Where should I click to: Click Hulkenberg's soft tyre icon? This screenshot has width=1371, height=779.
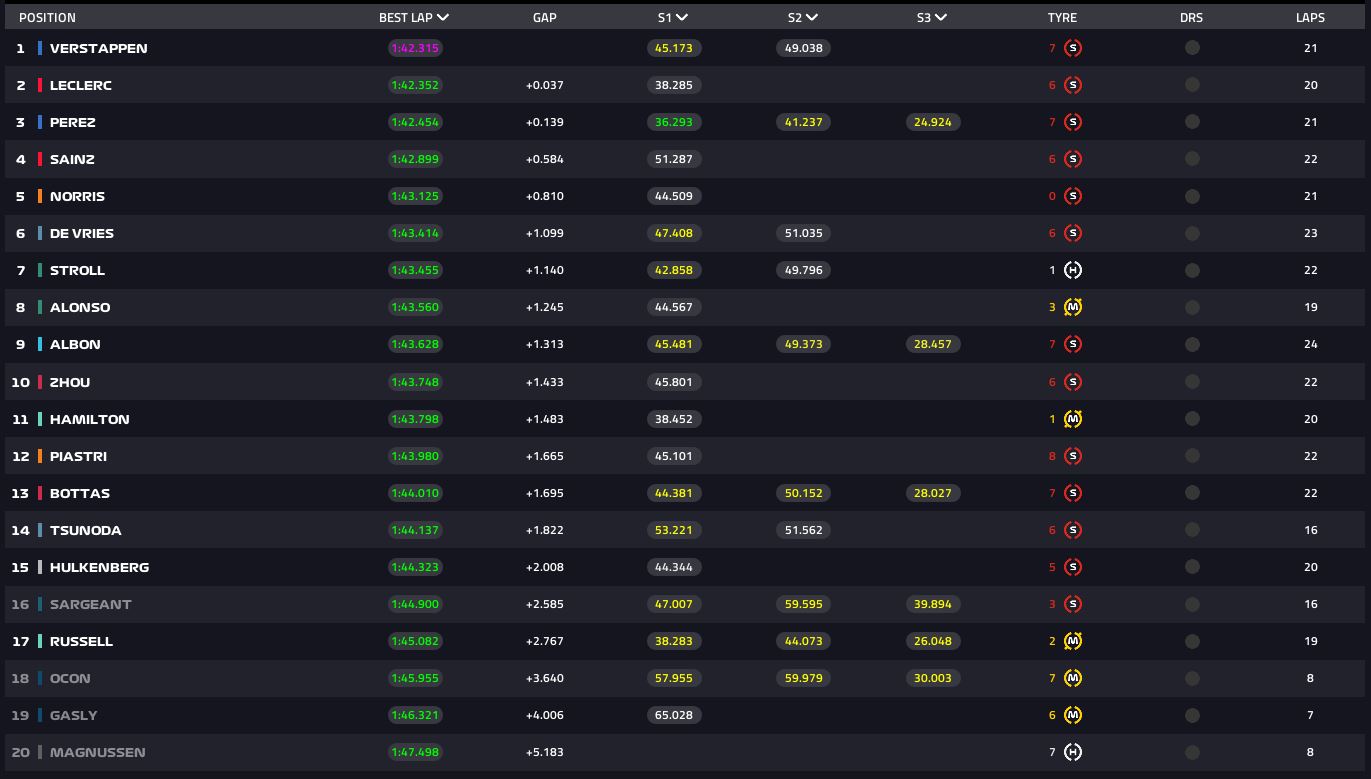tap(1073, 567)
